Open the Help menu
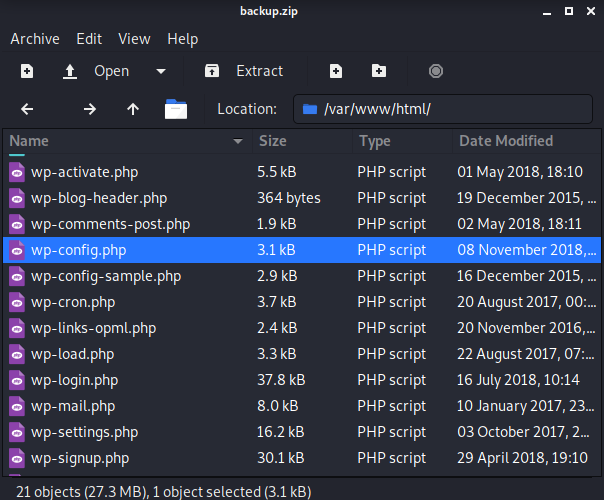 pyautogui.click(x=183, y=39)
